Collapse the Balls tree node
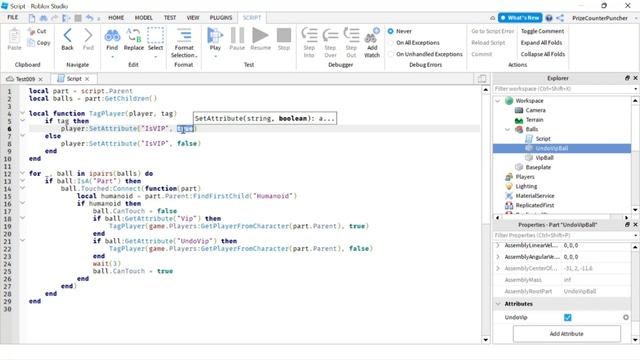 tap(507, 129)
